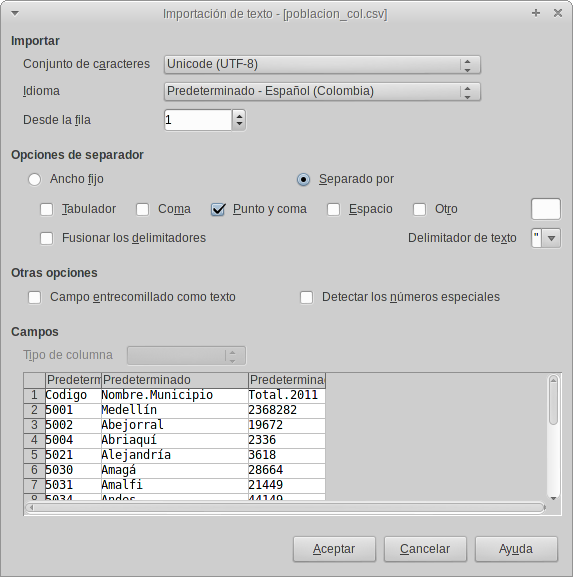This screenshot has width=573, height=577.
Task: Click the Amagá cell in preview
Action: 175,471
